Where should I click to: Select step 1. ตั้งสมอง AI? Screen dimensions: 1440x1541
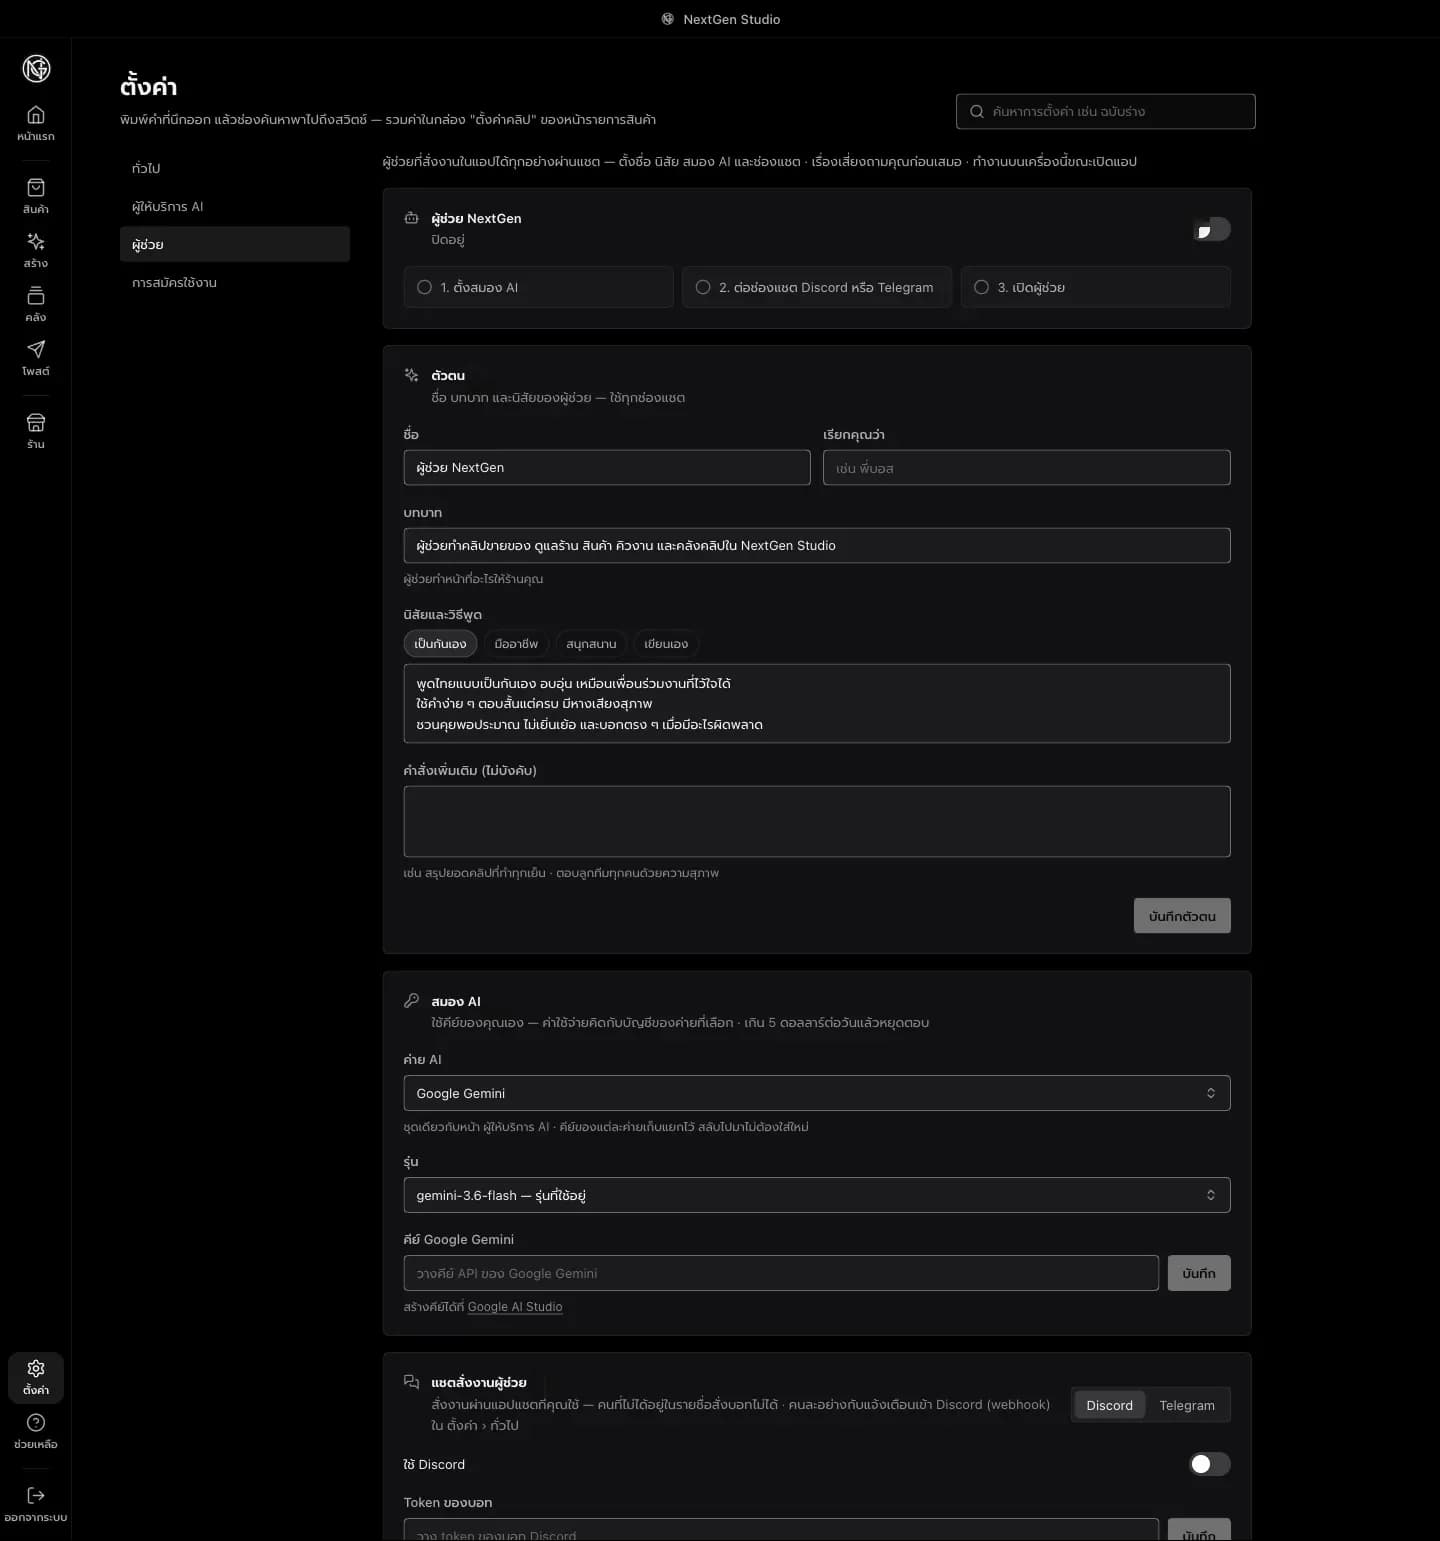(x=538, y=287)
